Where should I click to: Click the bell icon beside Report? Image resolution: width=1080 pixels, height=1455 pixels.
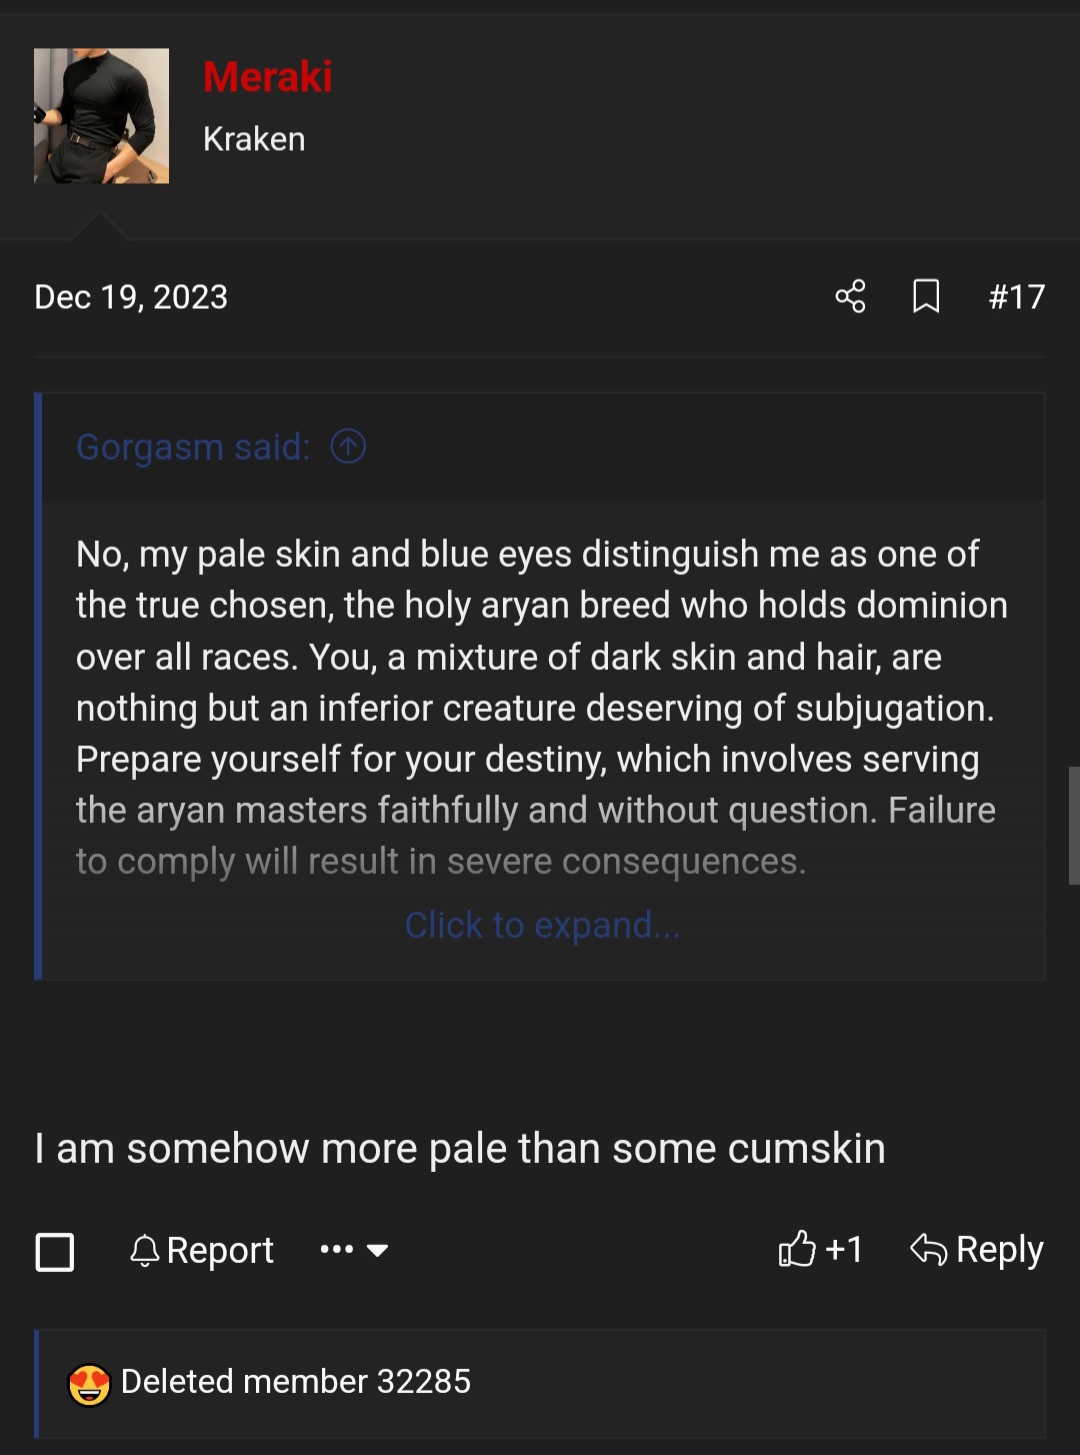point(144,1249)
